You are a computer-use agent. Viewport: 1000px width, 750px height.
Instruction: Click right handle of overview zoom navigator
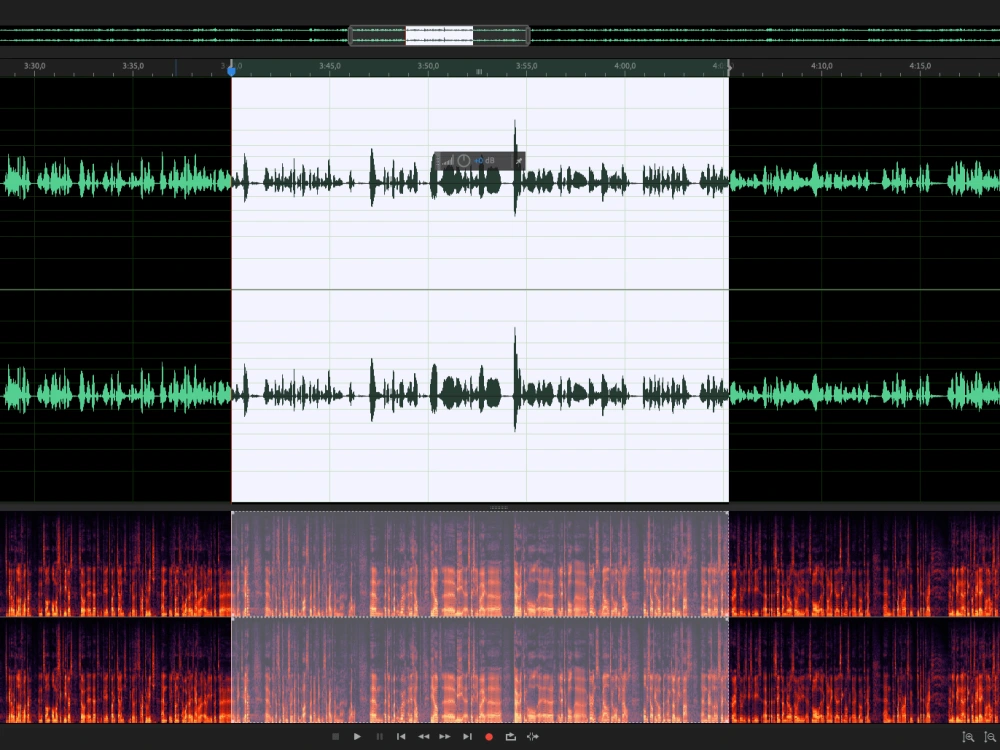tap(528, 35)
